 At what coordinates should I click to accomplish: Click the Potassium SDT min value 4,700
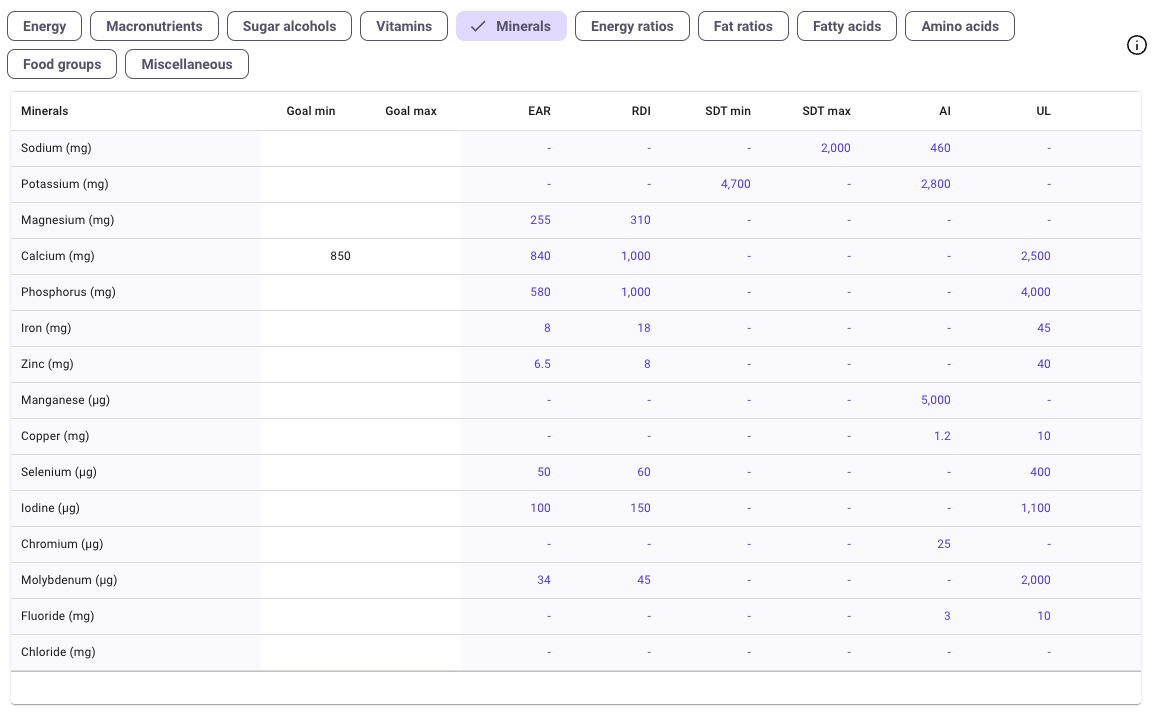point(734,184)
